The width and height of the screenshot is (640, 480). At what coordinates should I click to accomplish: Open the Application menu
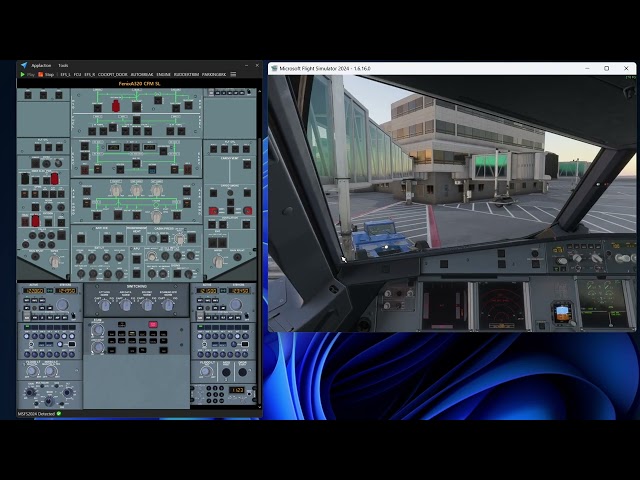tap(41, 65)
